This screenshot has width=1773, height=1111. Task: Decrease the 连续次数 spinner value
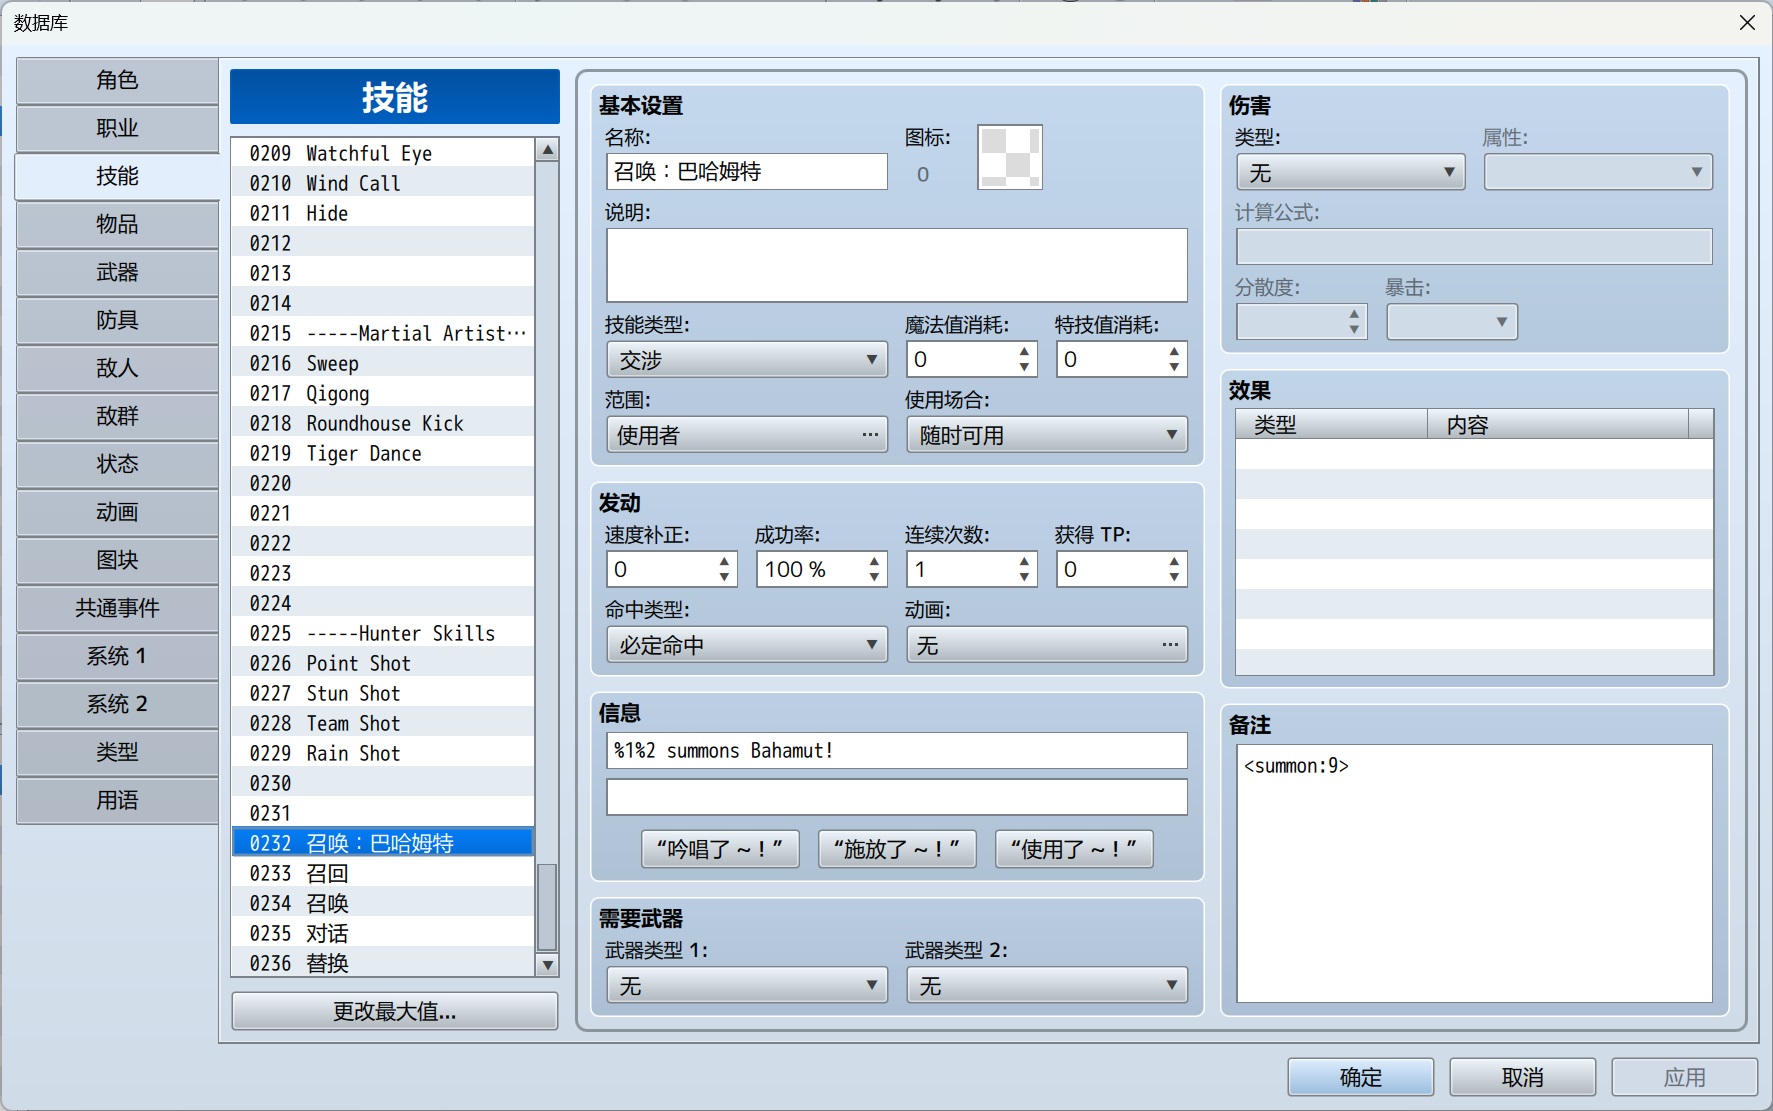pyautogui.click(x=1024, y=577)
